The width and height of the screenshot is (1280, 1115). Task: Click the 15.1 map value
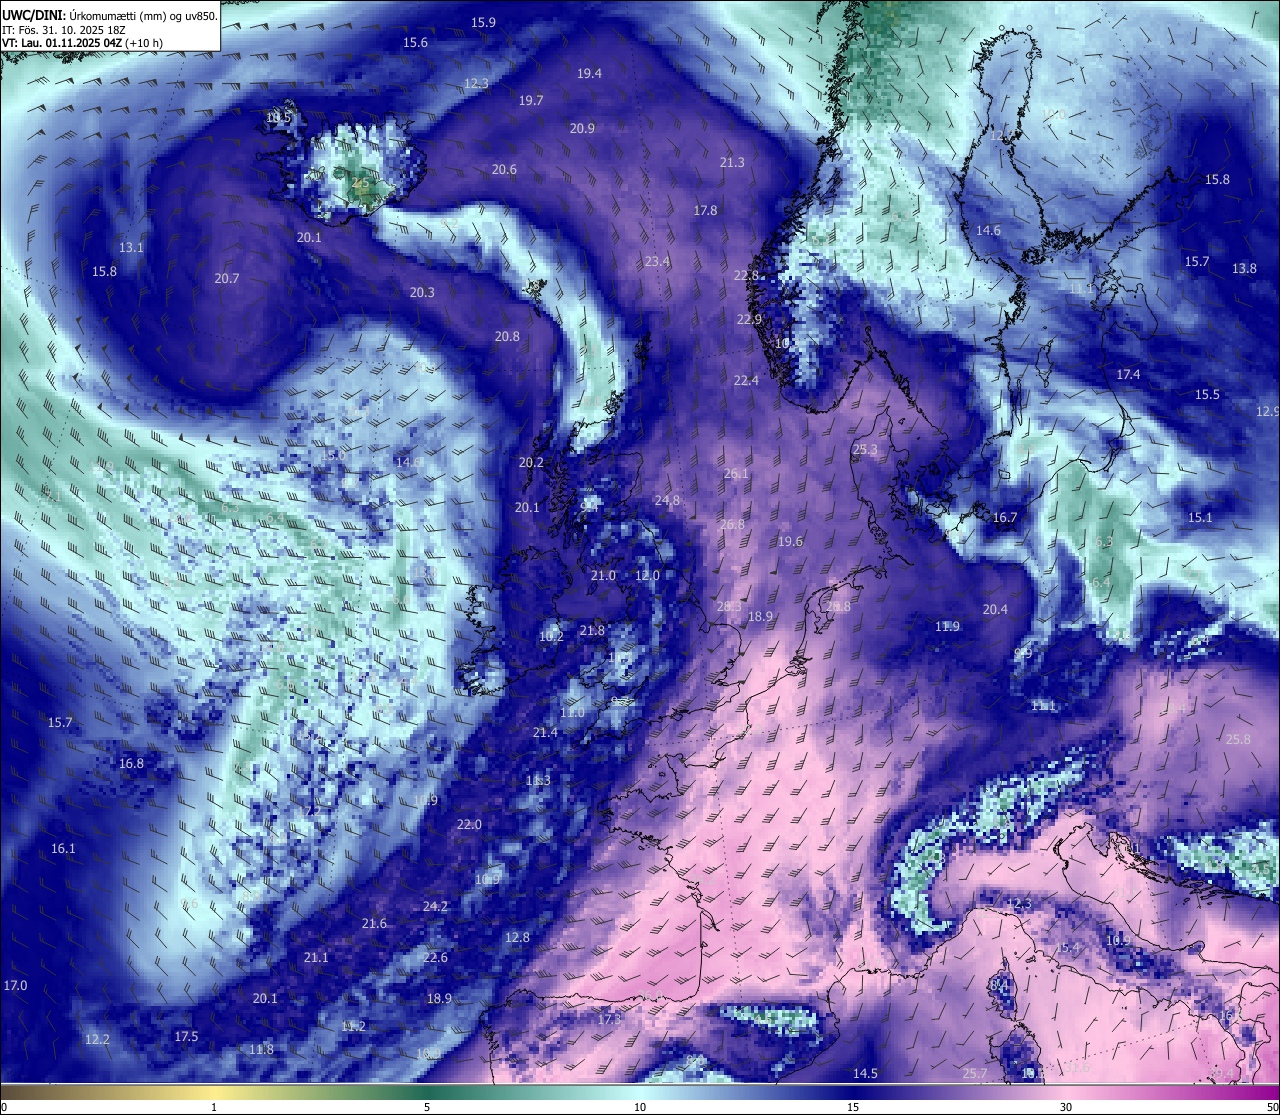[1200, 517]
